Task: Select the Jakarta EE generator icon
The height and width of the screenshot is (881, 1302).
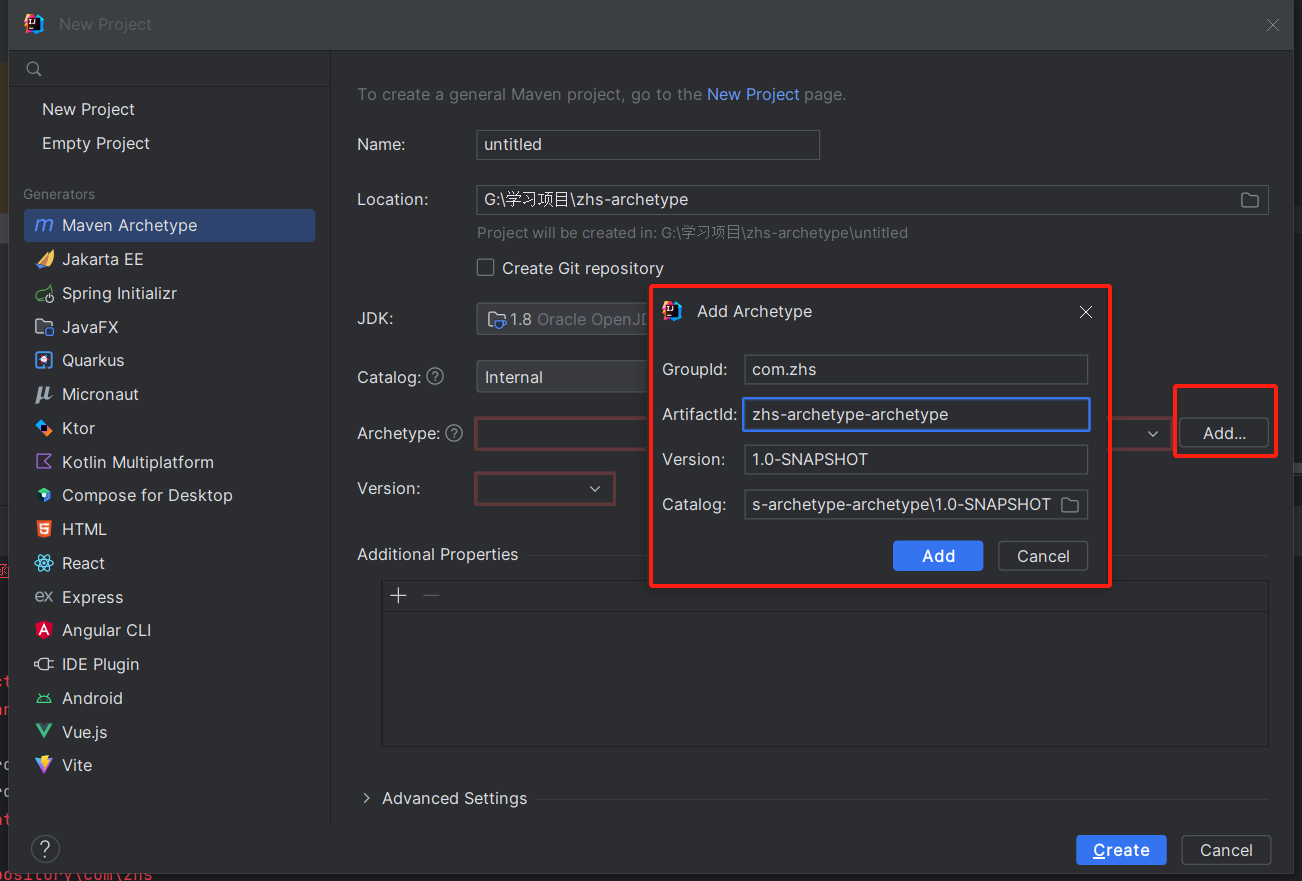Action: (44, 260)
